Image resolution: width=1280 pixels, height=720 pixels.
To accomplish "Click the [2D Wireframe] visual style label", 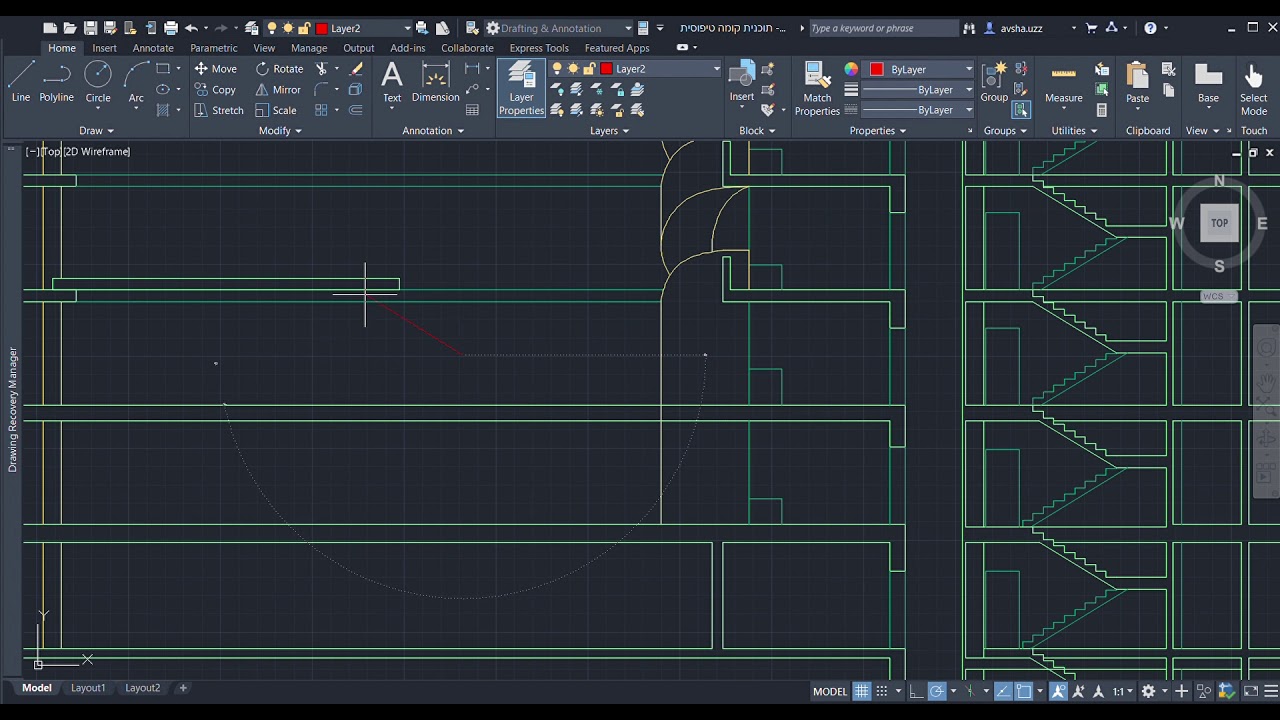I will 97,151.
